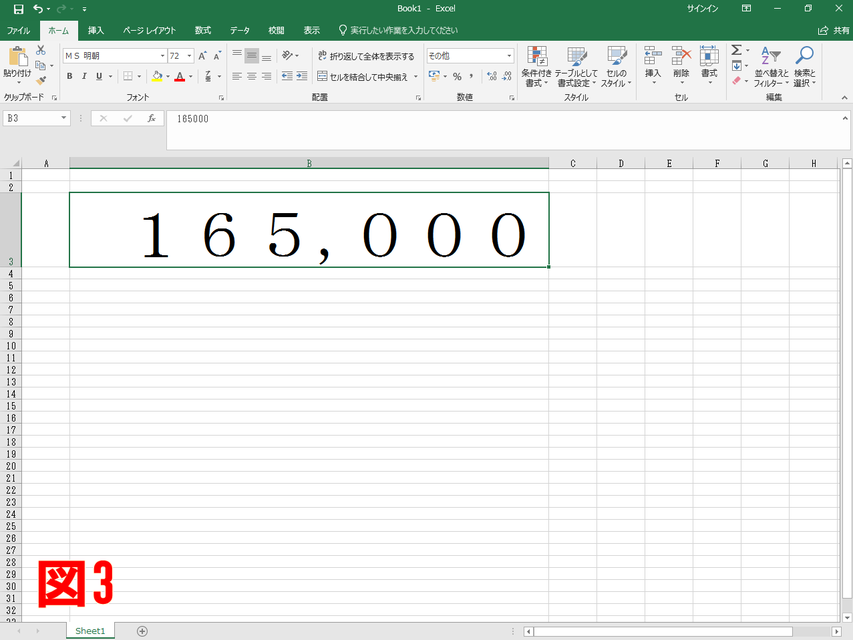Screen dimensions: 853x640
Task: Switch to the Formulas (数式) tab
Action: click(203, 30)
